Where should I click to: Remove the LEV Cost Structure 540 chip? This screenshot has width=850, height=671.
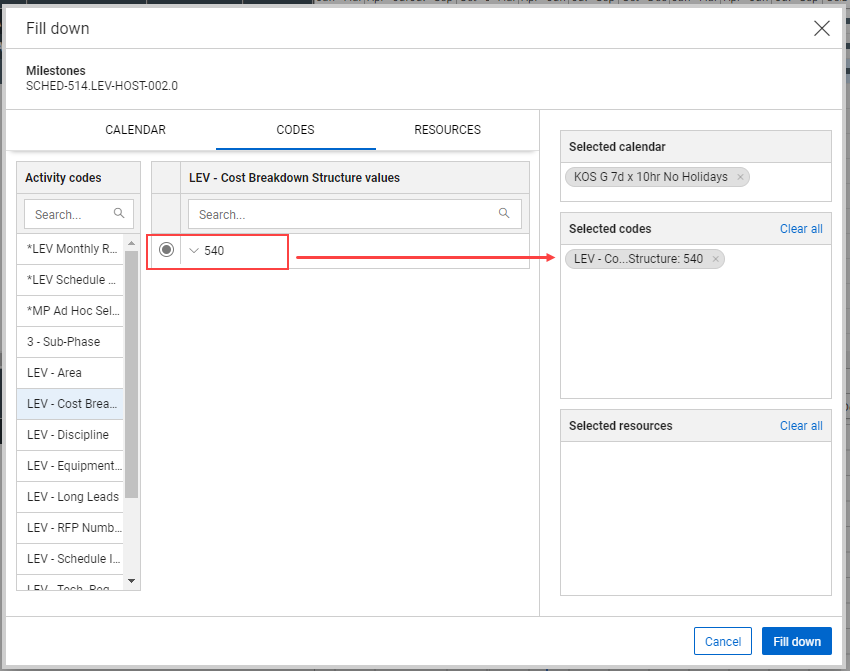click(x=715, y=259)
